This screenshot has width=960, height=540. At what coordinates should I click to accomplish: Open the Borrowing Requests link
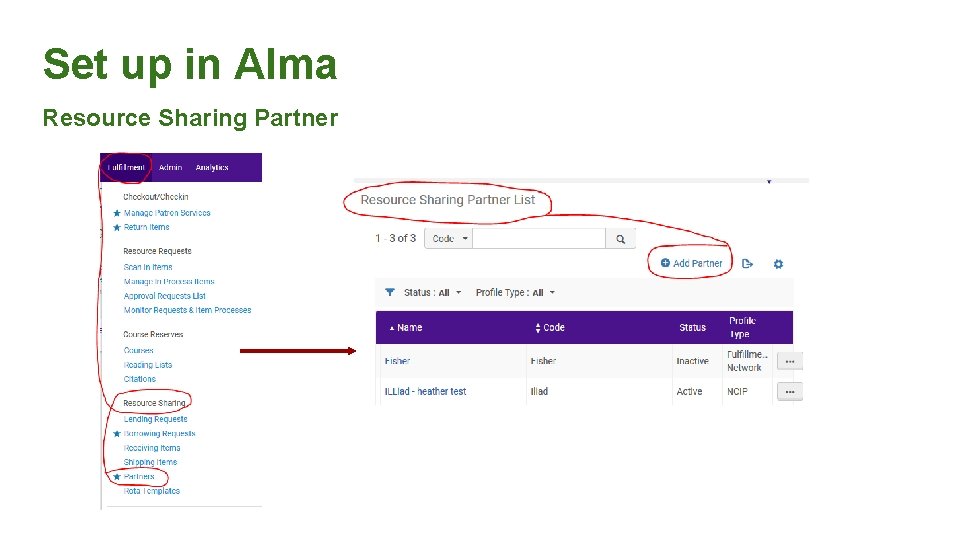[x=159, y=433]
